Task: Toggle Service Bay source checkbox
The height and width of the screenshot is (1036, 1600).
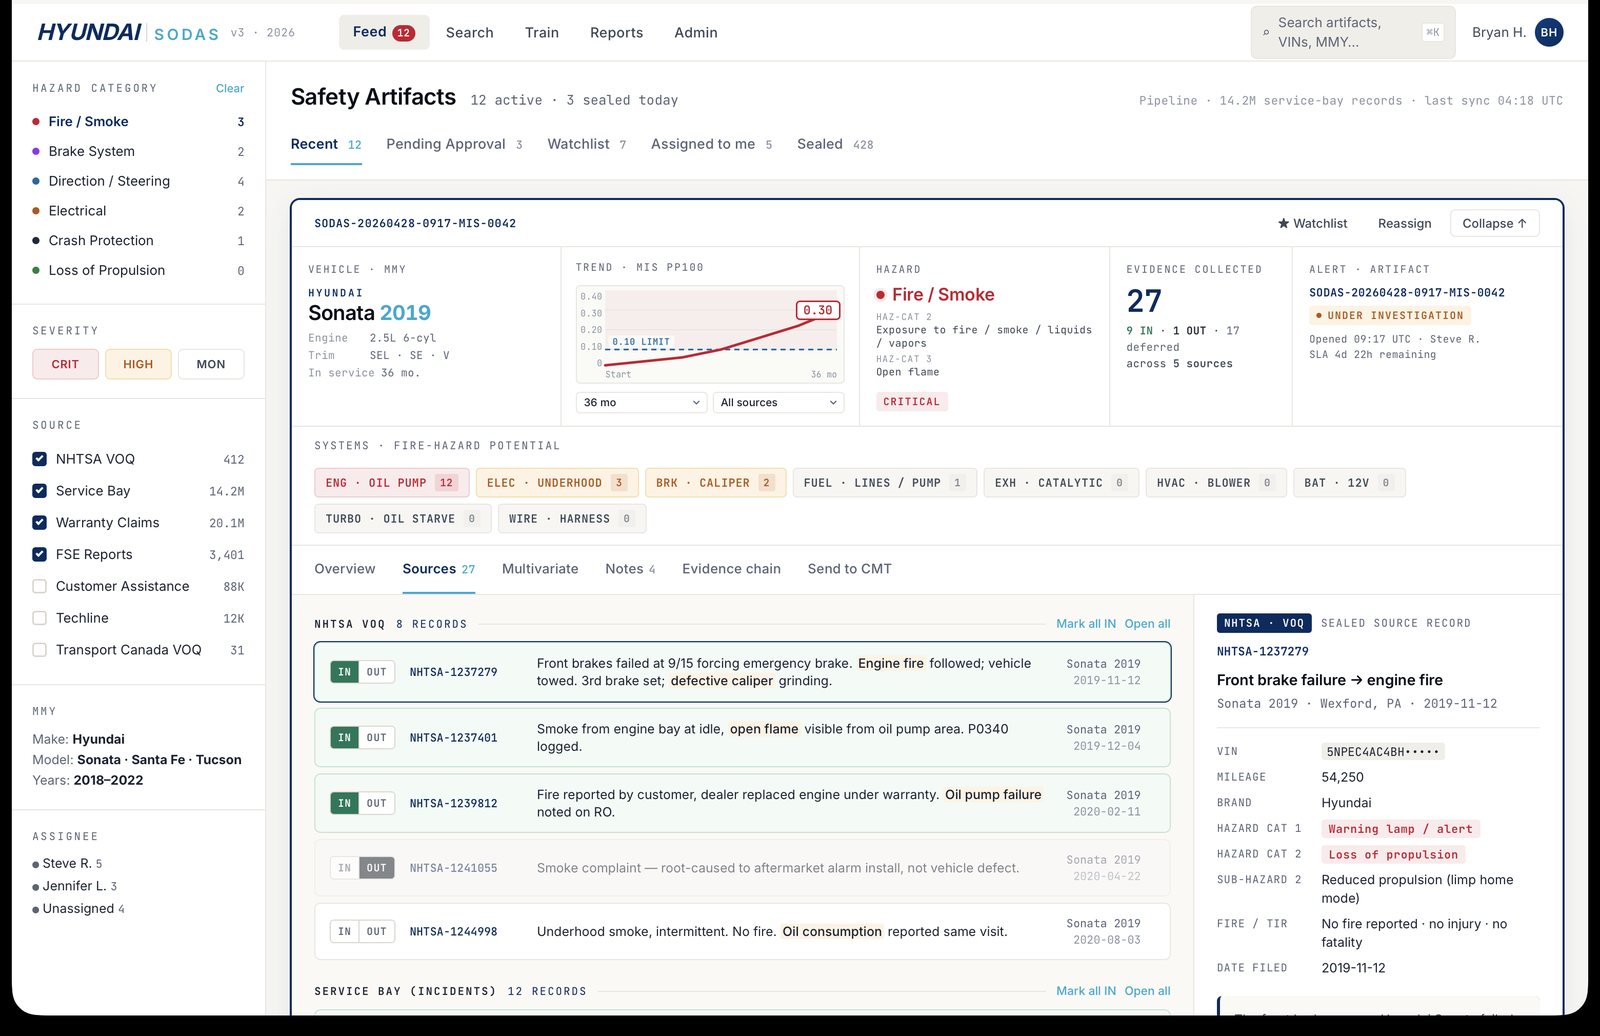Action: (40, 491)
